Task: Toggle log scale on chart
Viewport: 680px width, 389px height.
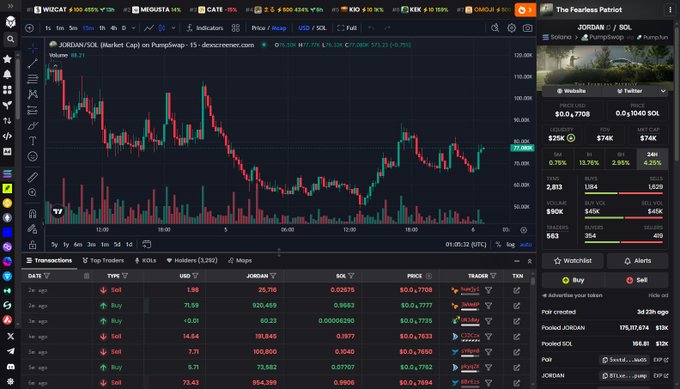Action: coord(510,245)
